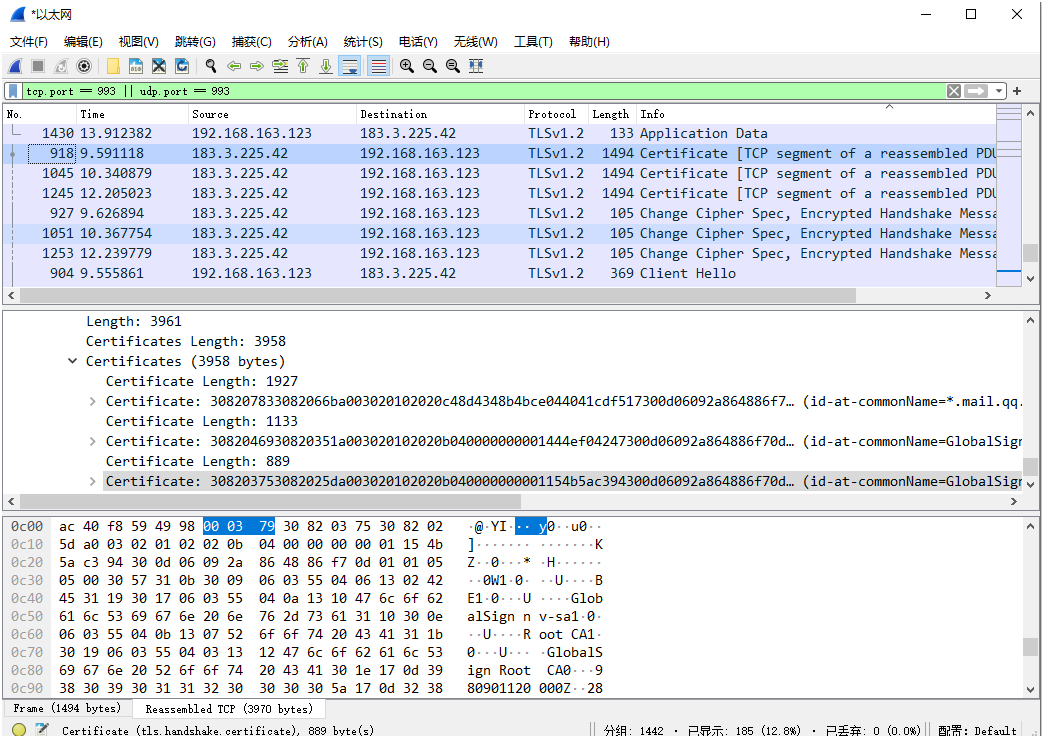1044x738 pixels.
Task: Sort by Info column header
Action: click(816, 115)
